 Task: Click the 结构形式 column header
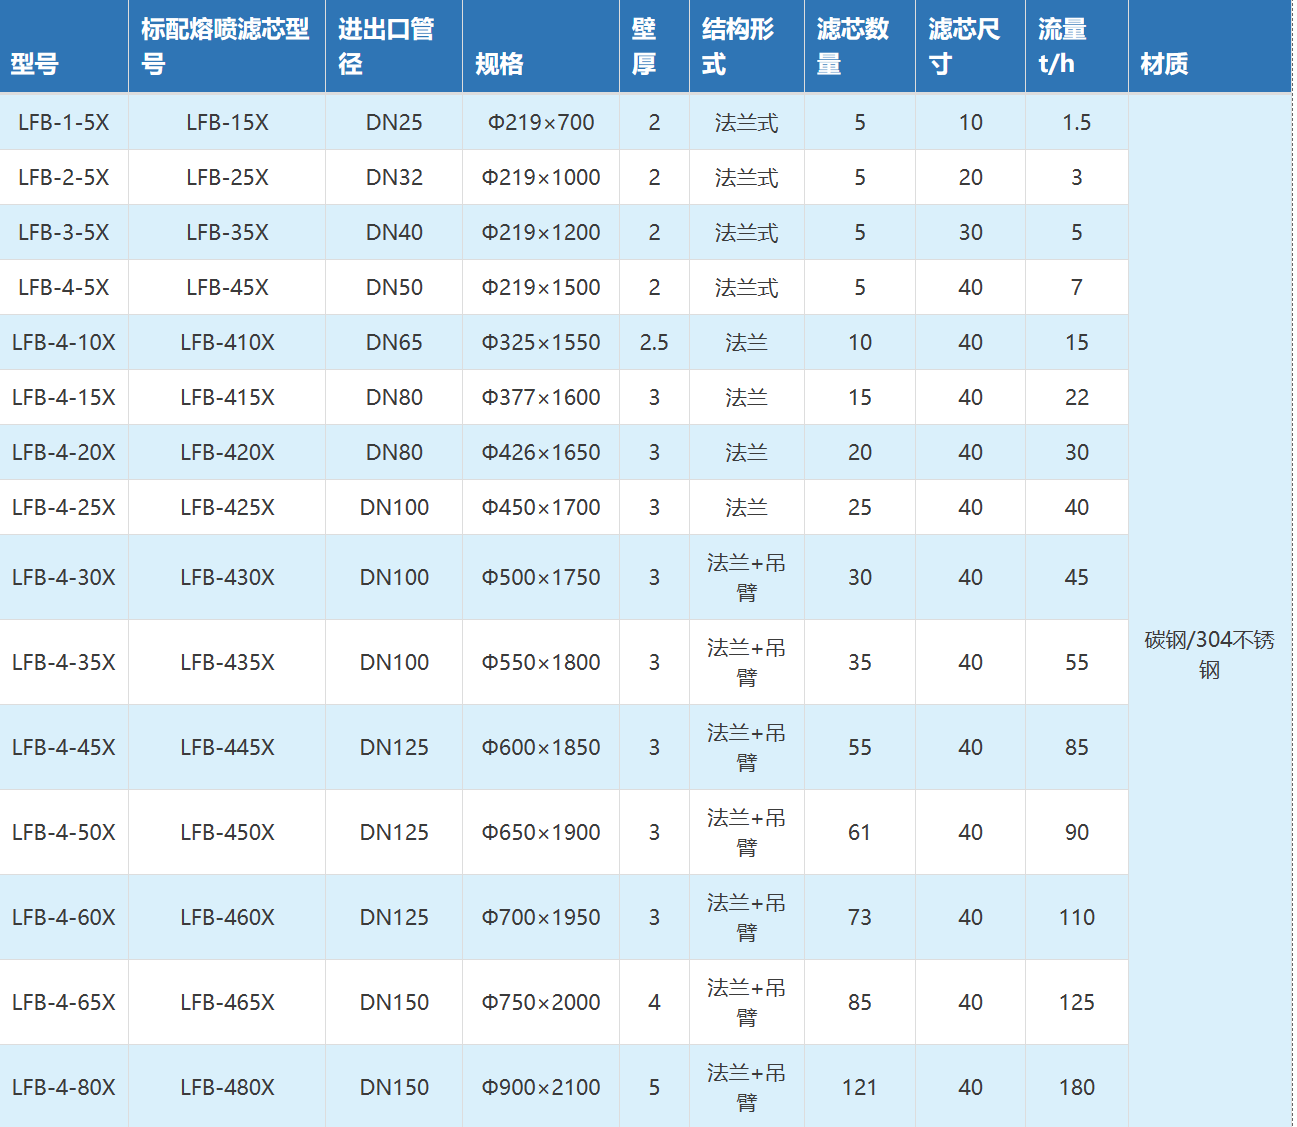[747, 46]
